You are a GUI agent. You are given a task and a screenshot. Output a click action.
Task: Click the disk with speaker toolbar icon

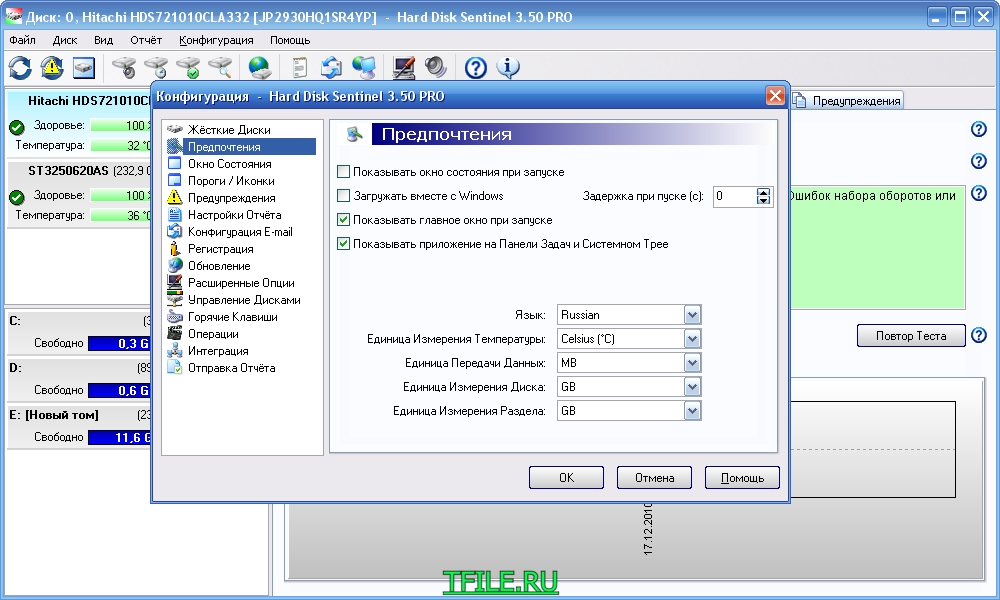point(124,67)
